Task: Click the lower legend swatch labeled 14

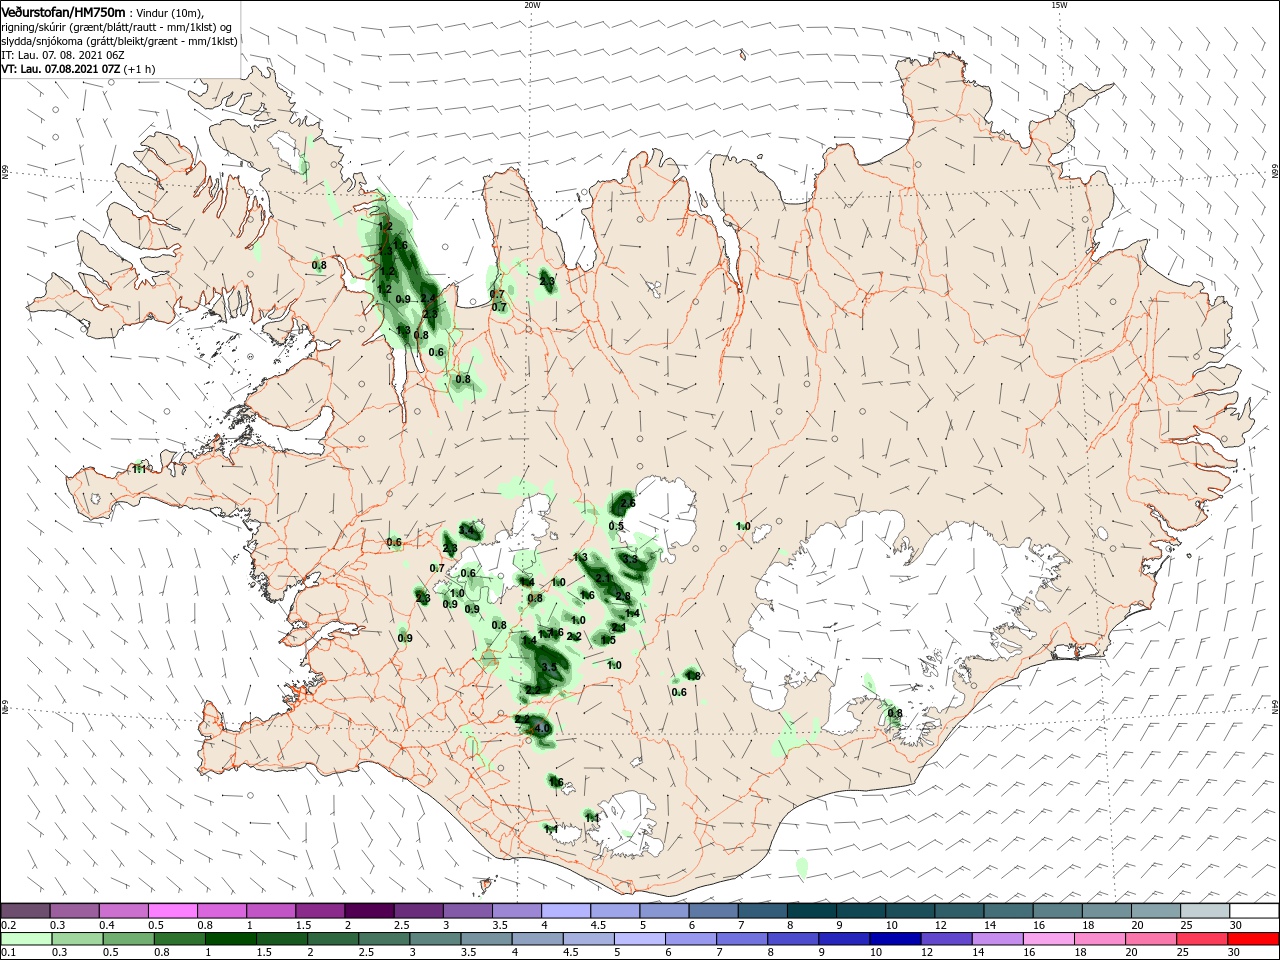Action: coord(998,939)
